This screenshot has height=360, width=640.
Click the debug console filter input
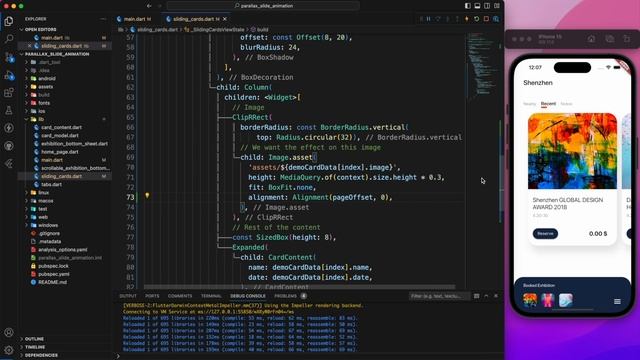tap(439, 296)
